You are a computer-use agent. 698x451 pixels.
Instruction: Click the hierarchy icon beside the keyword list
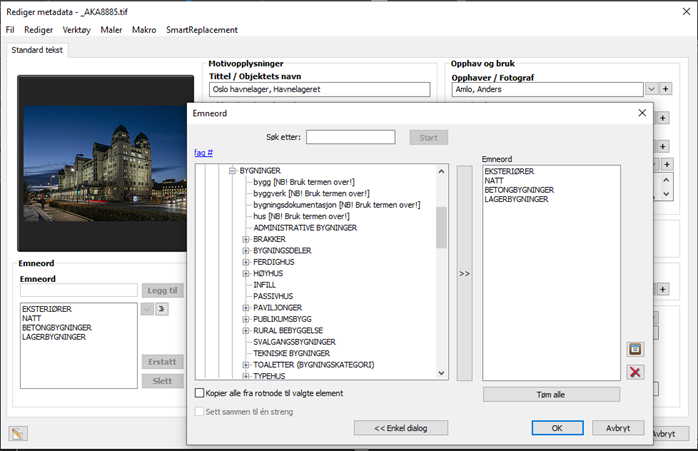tap(163, 310)
